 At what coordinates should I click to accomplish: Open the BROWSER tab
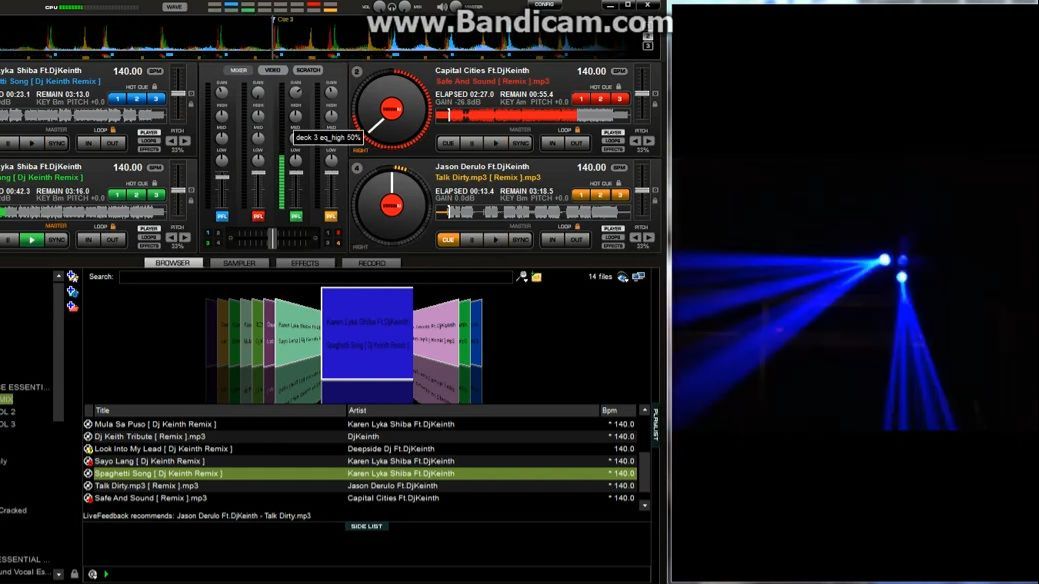[173, 263]
